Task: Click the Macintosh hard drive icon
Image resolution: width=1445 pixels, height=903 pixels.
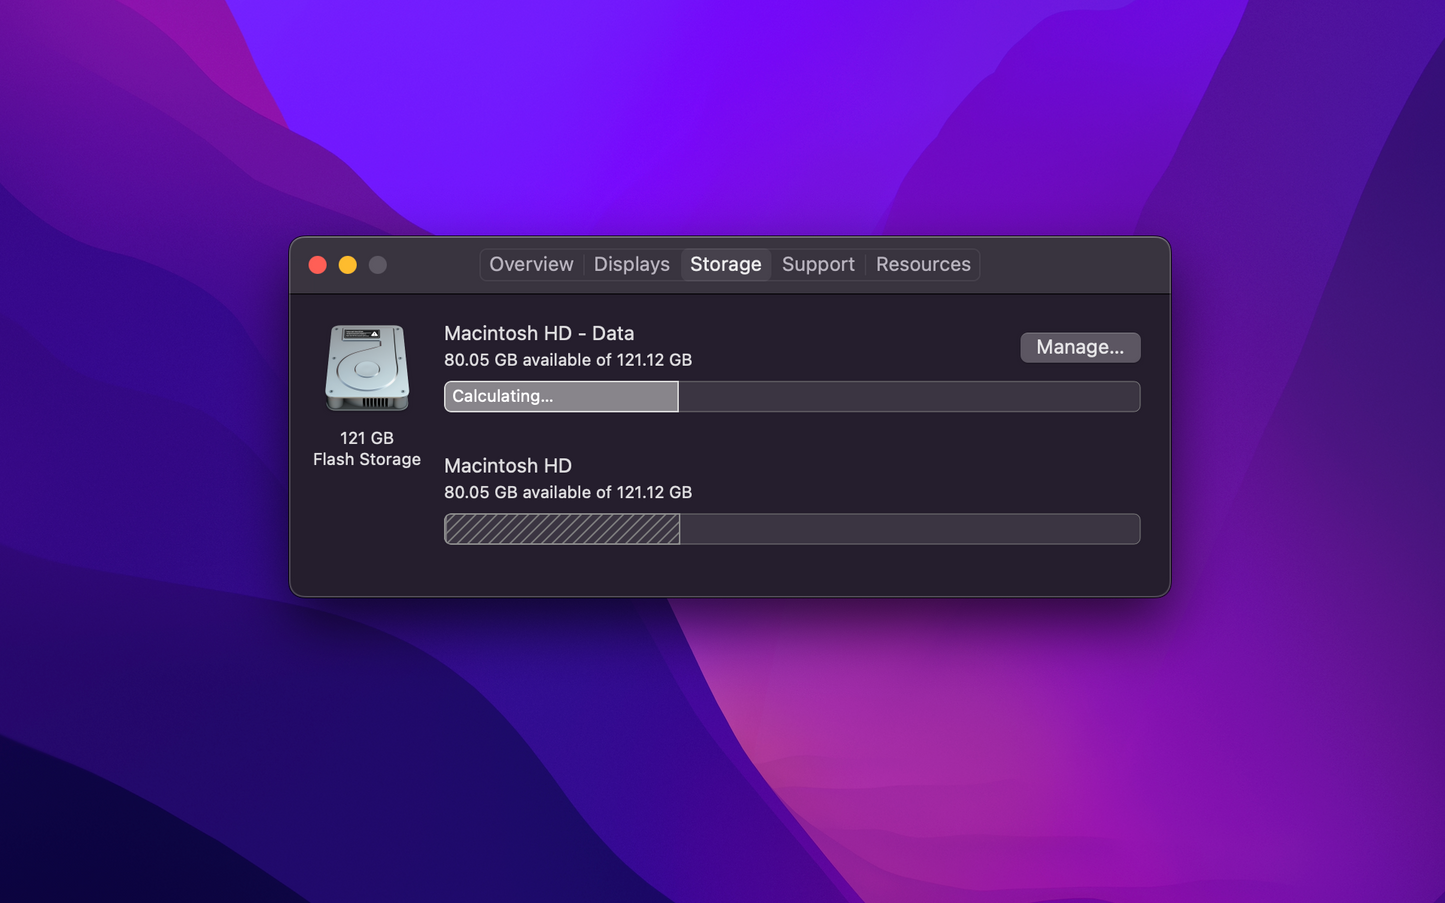Action: coord(367,368)
